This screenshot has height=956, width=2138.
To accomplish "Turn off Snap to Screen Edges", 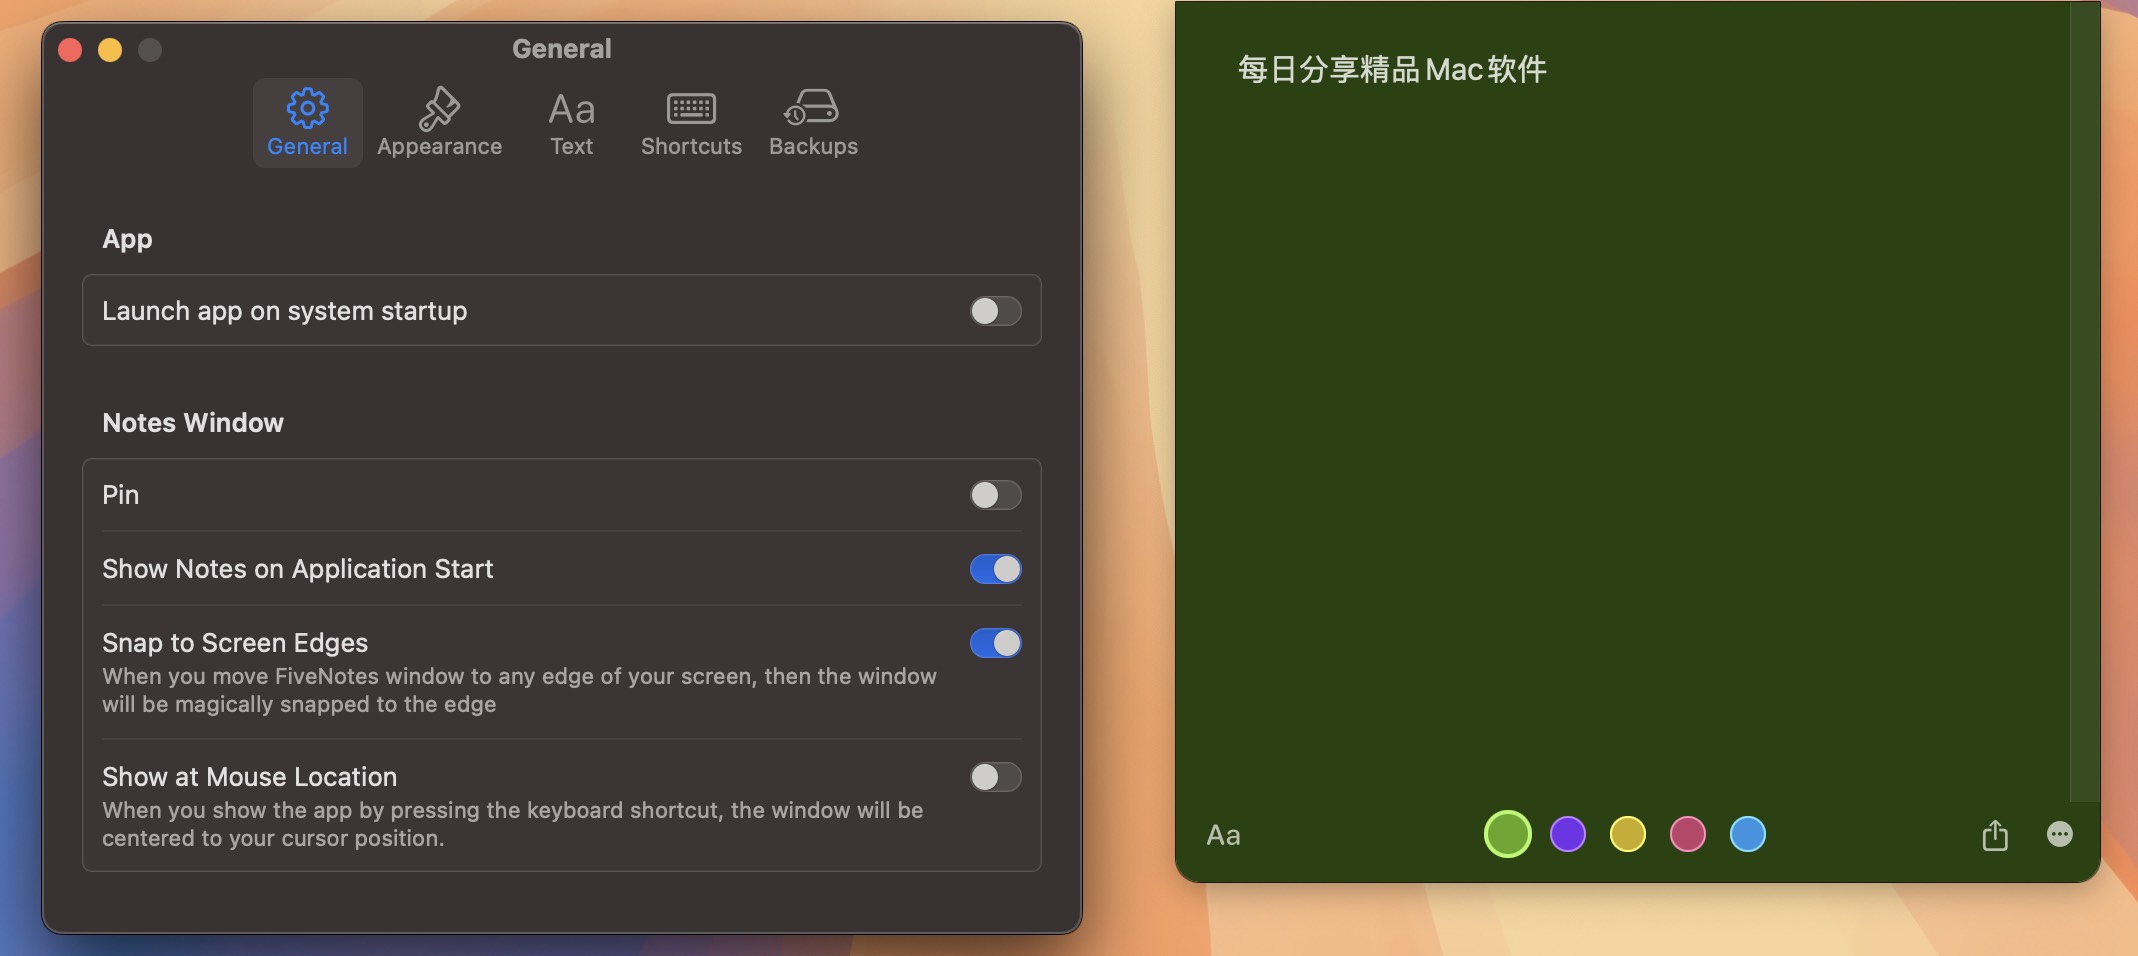I will [996, 642].
